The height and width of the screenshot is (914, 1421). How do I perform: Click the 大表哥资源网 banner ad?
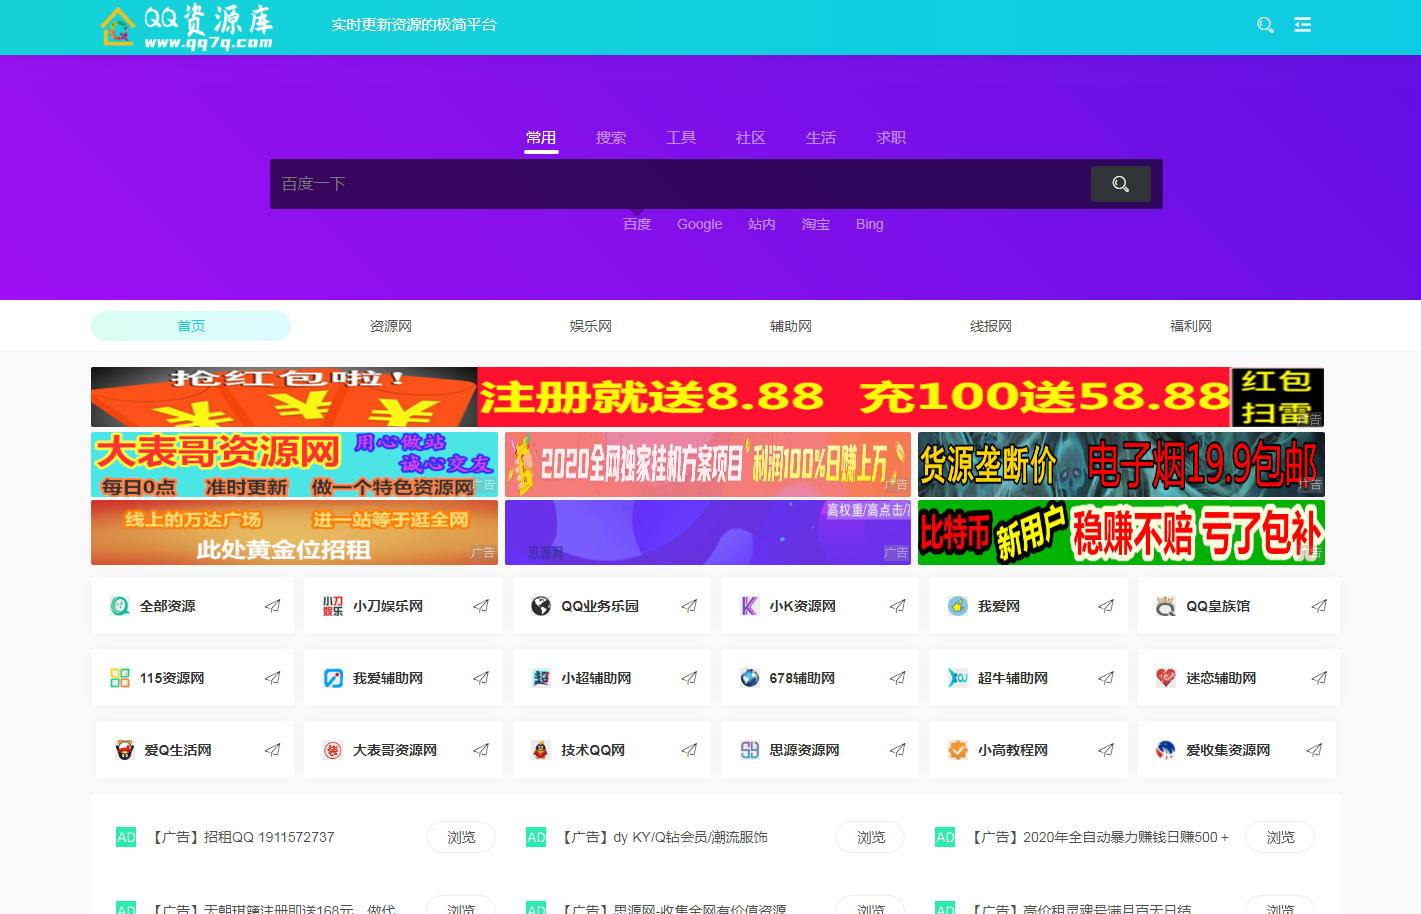click(x=294, y=465)
